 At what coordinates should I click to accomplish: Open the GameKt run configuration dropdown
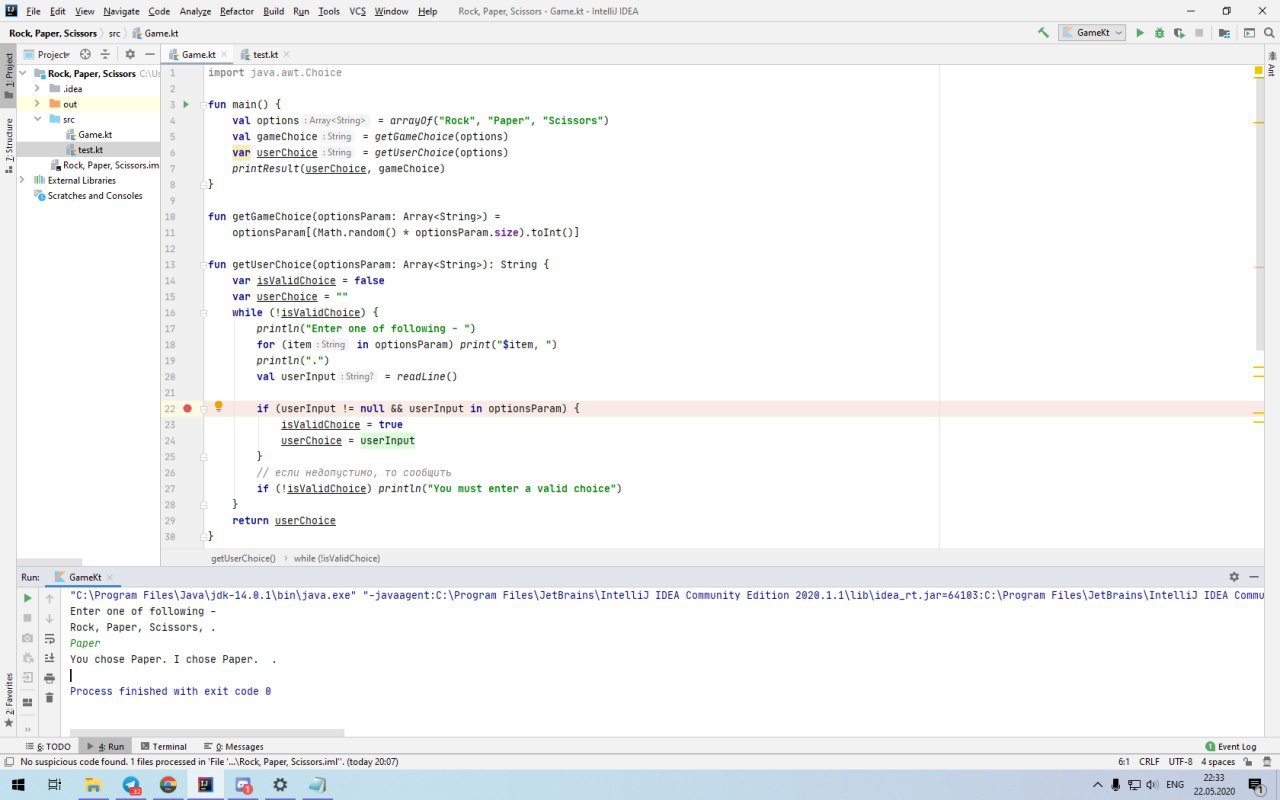1092,33
